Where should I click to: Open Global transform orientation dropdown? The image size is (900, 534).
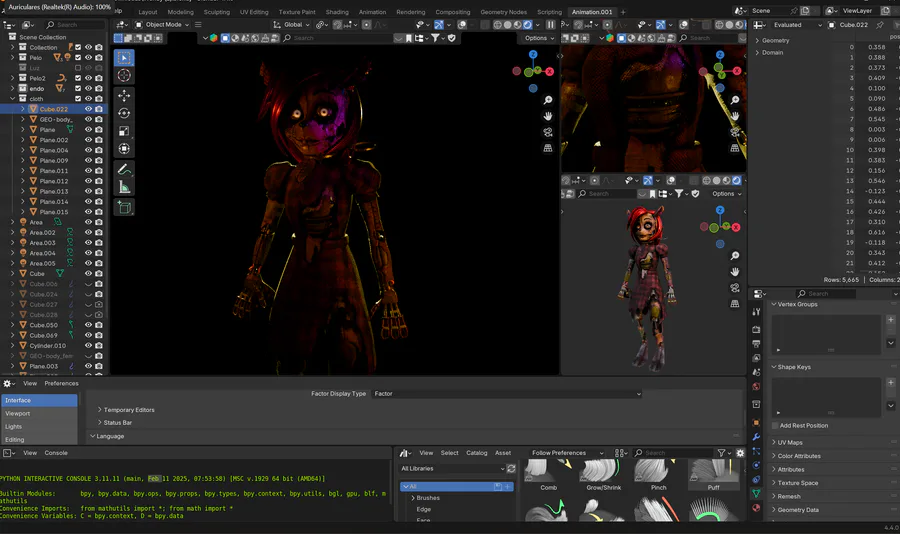[x=292, y=25]
